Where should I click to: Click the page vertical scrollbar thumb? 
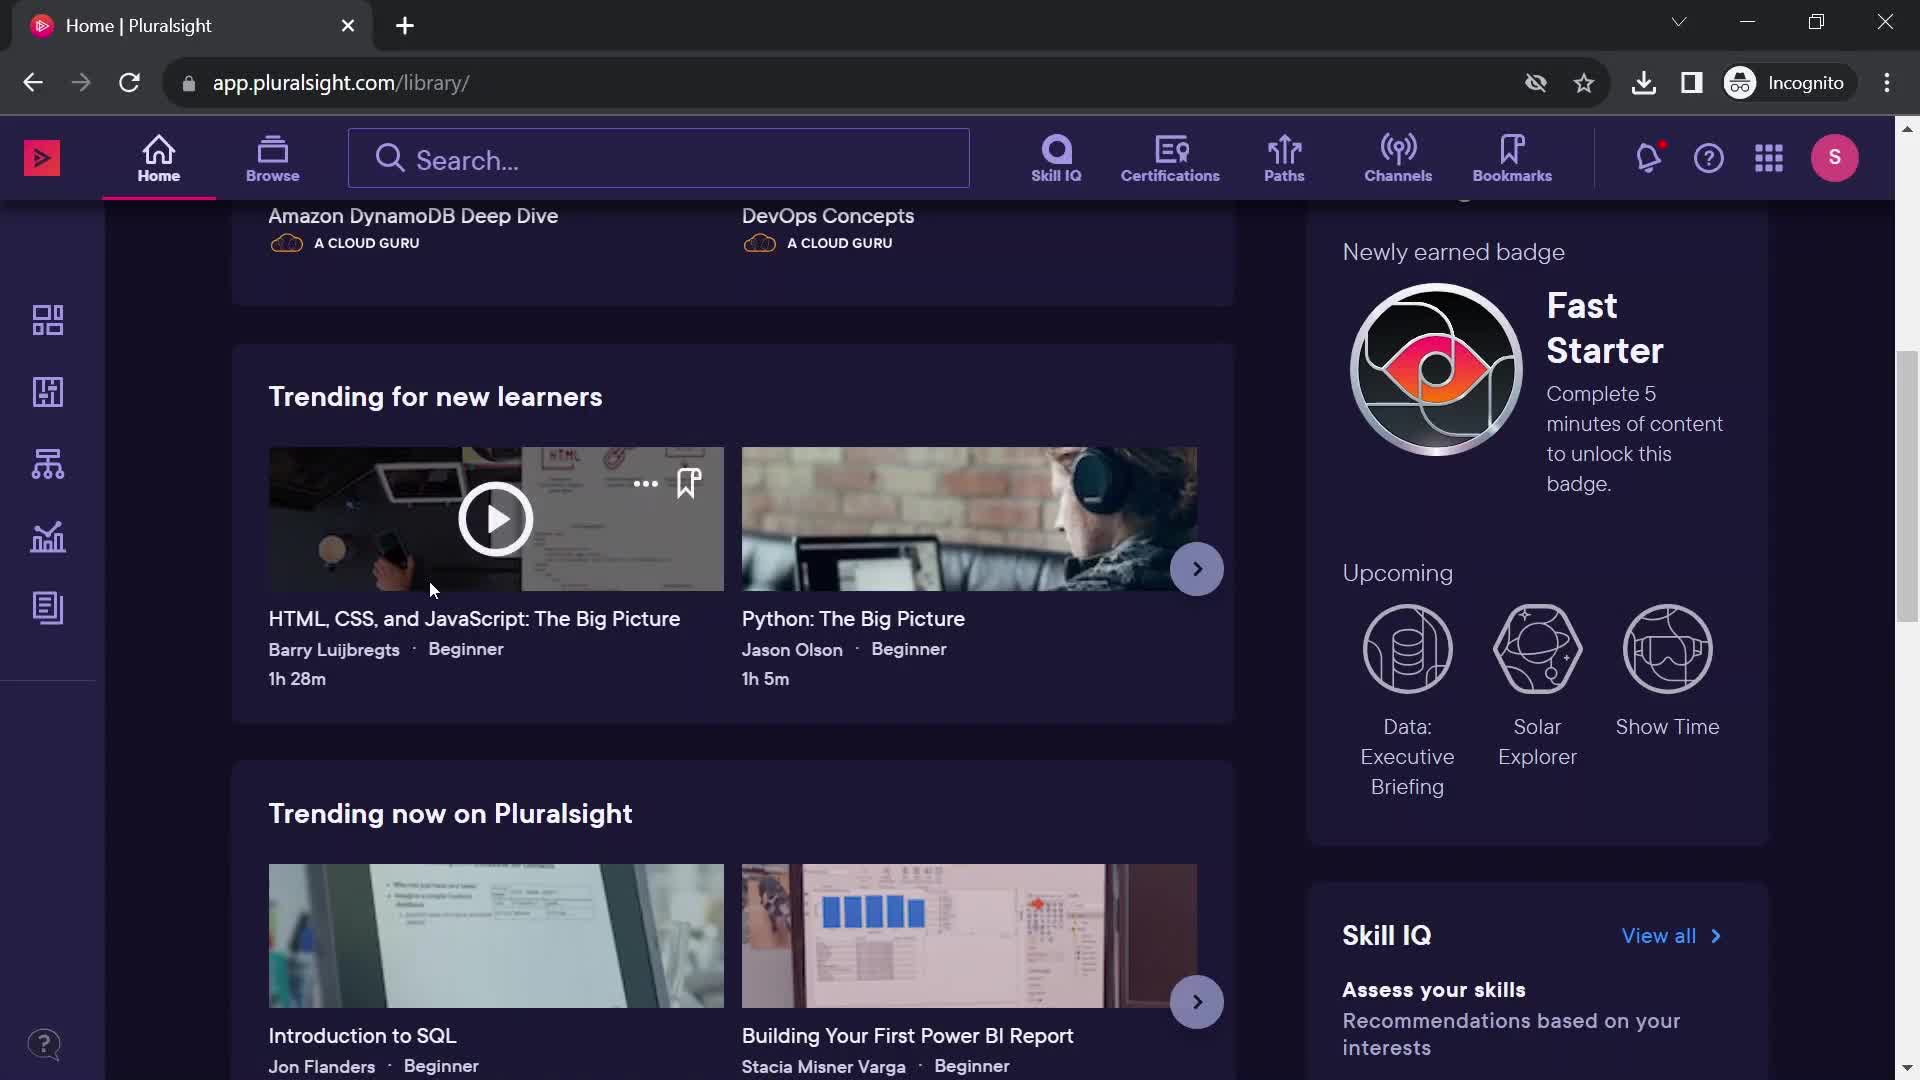[1907, 487]
